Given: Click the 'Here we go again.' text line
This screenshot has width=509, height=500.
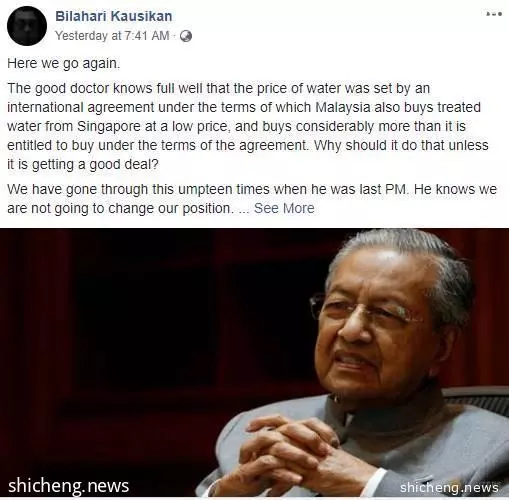Looking at the screenshot, I should (x=64, y=63).
